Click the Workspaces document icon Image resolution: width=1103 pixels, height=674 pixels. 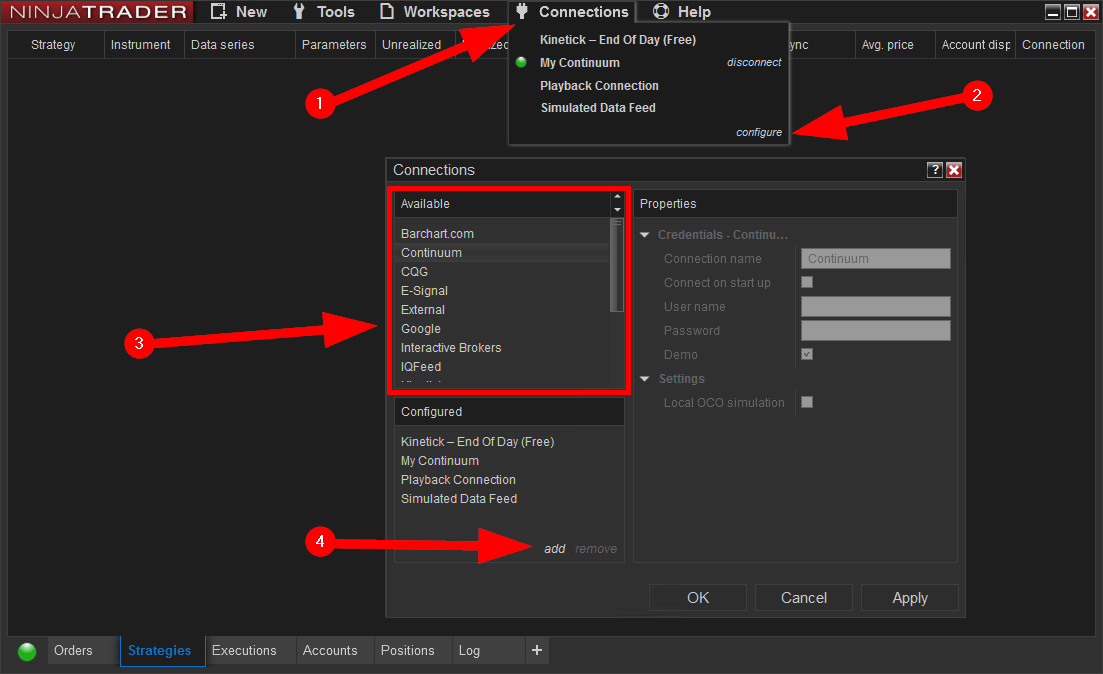click(387, 12)
